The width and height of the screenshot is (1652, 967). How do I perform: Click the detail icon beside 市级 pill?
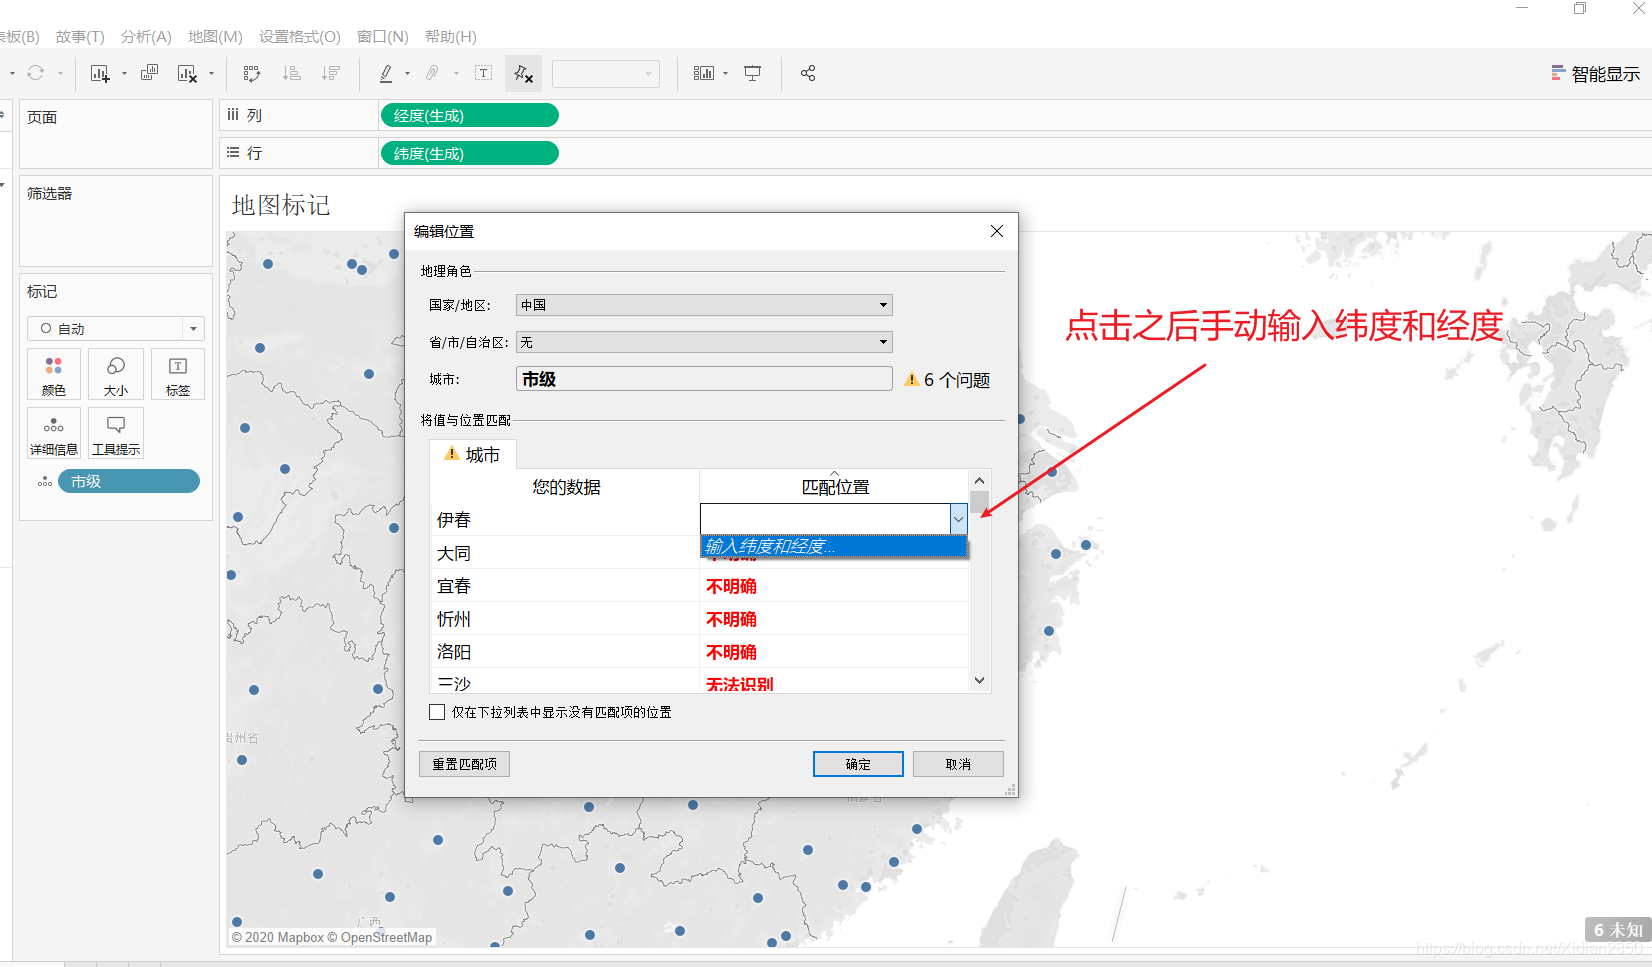pyautogui.click(x=45, y=482)
